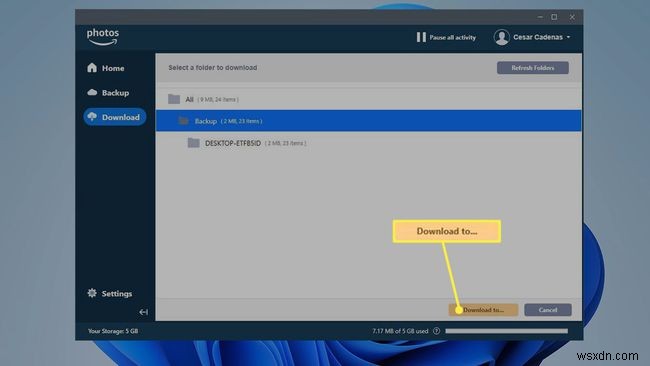Screen dimensions: 650x366
Task: Click the Backup cloud icon
Action: [92, 92]
